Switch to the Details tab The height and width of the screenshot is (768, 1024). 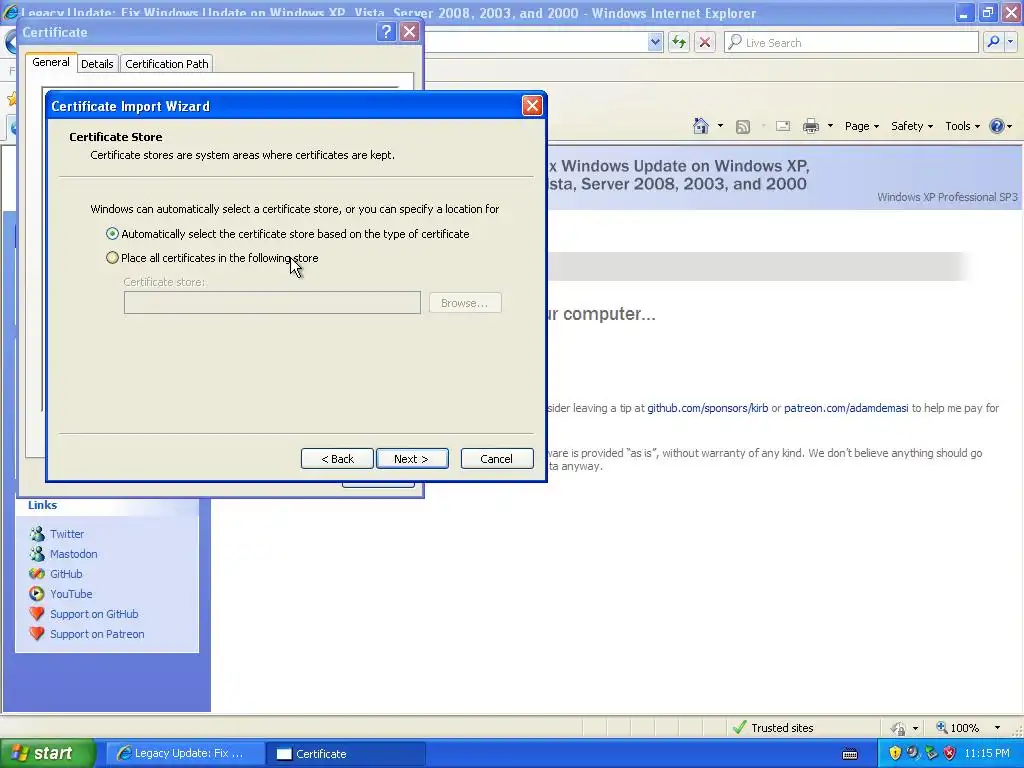(x=97, y=63)
